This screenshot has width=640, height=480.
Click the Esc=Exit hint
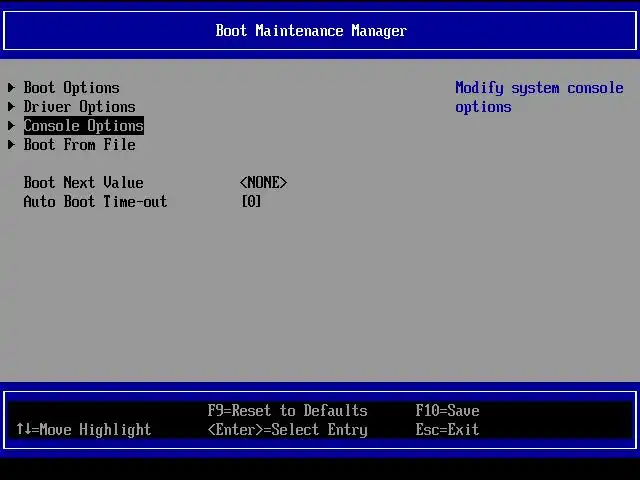pos(447,429)
